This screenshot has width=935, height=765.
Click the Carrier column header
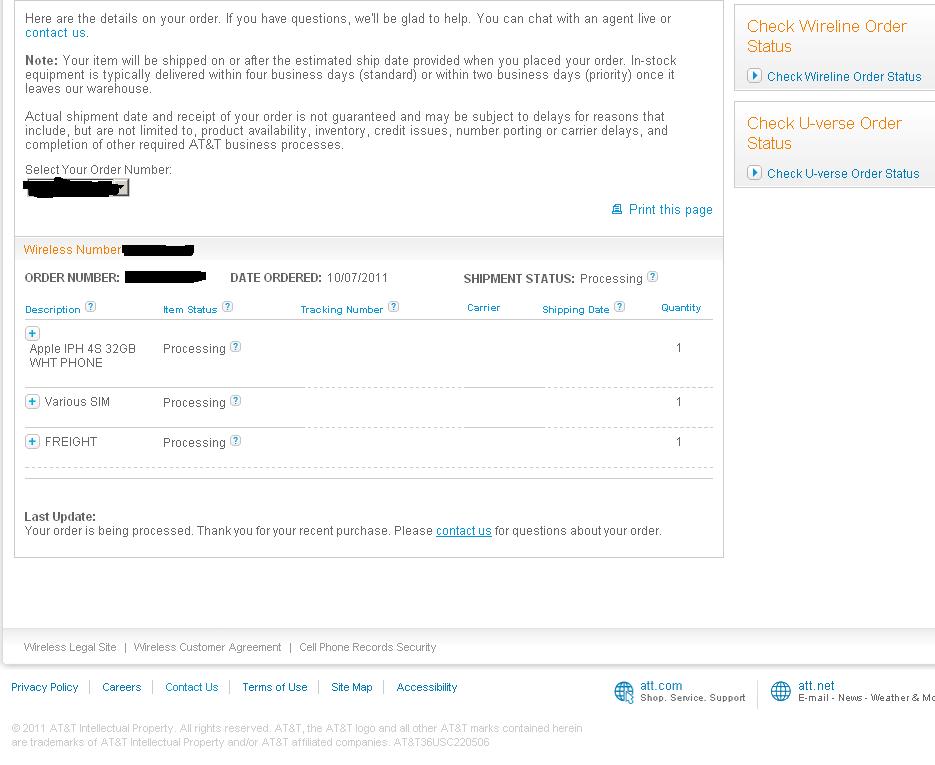point(483,308)
